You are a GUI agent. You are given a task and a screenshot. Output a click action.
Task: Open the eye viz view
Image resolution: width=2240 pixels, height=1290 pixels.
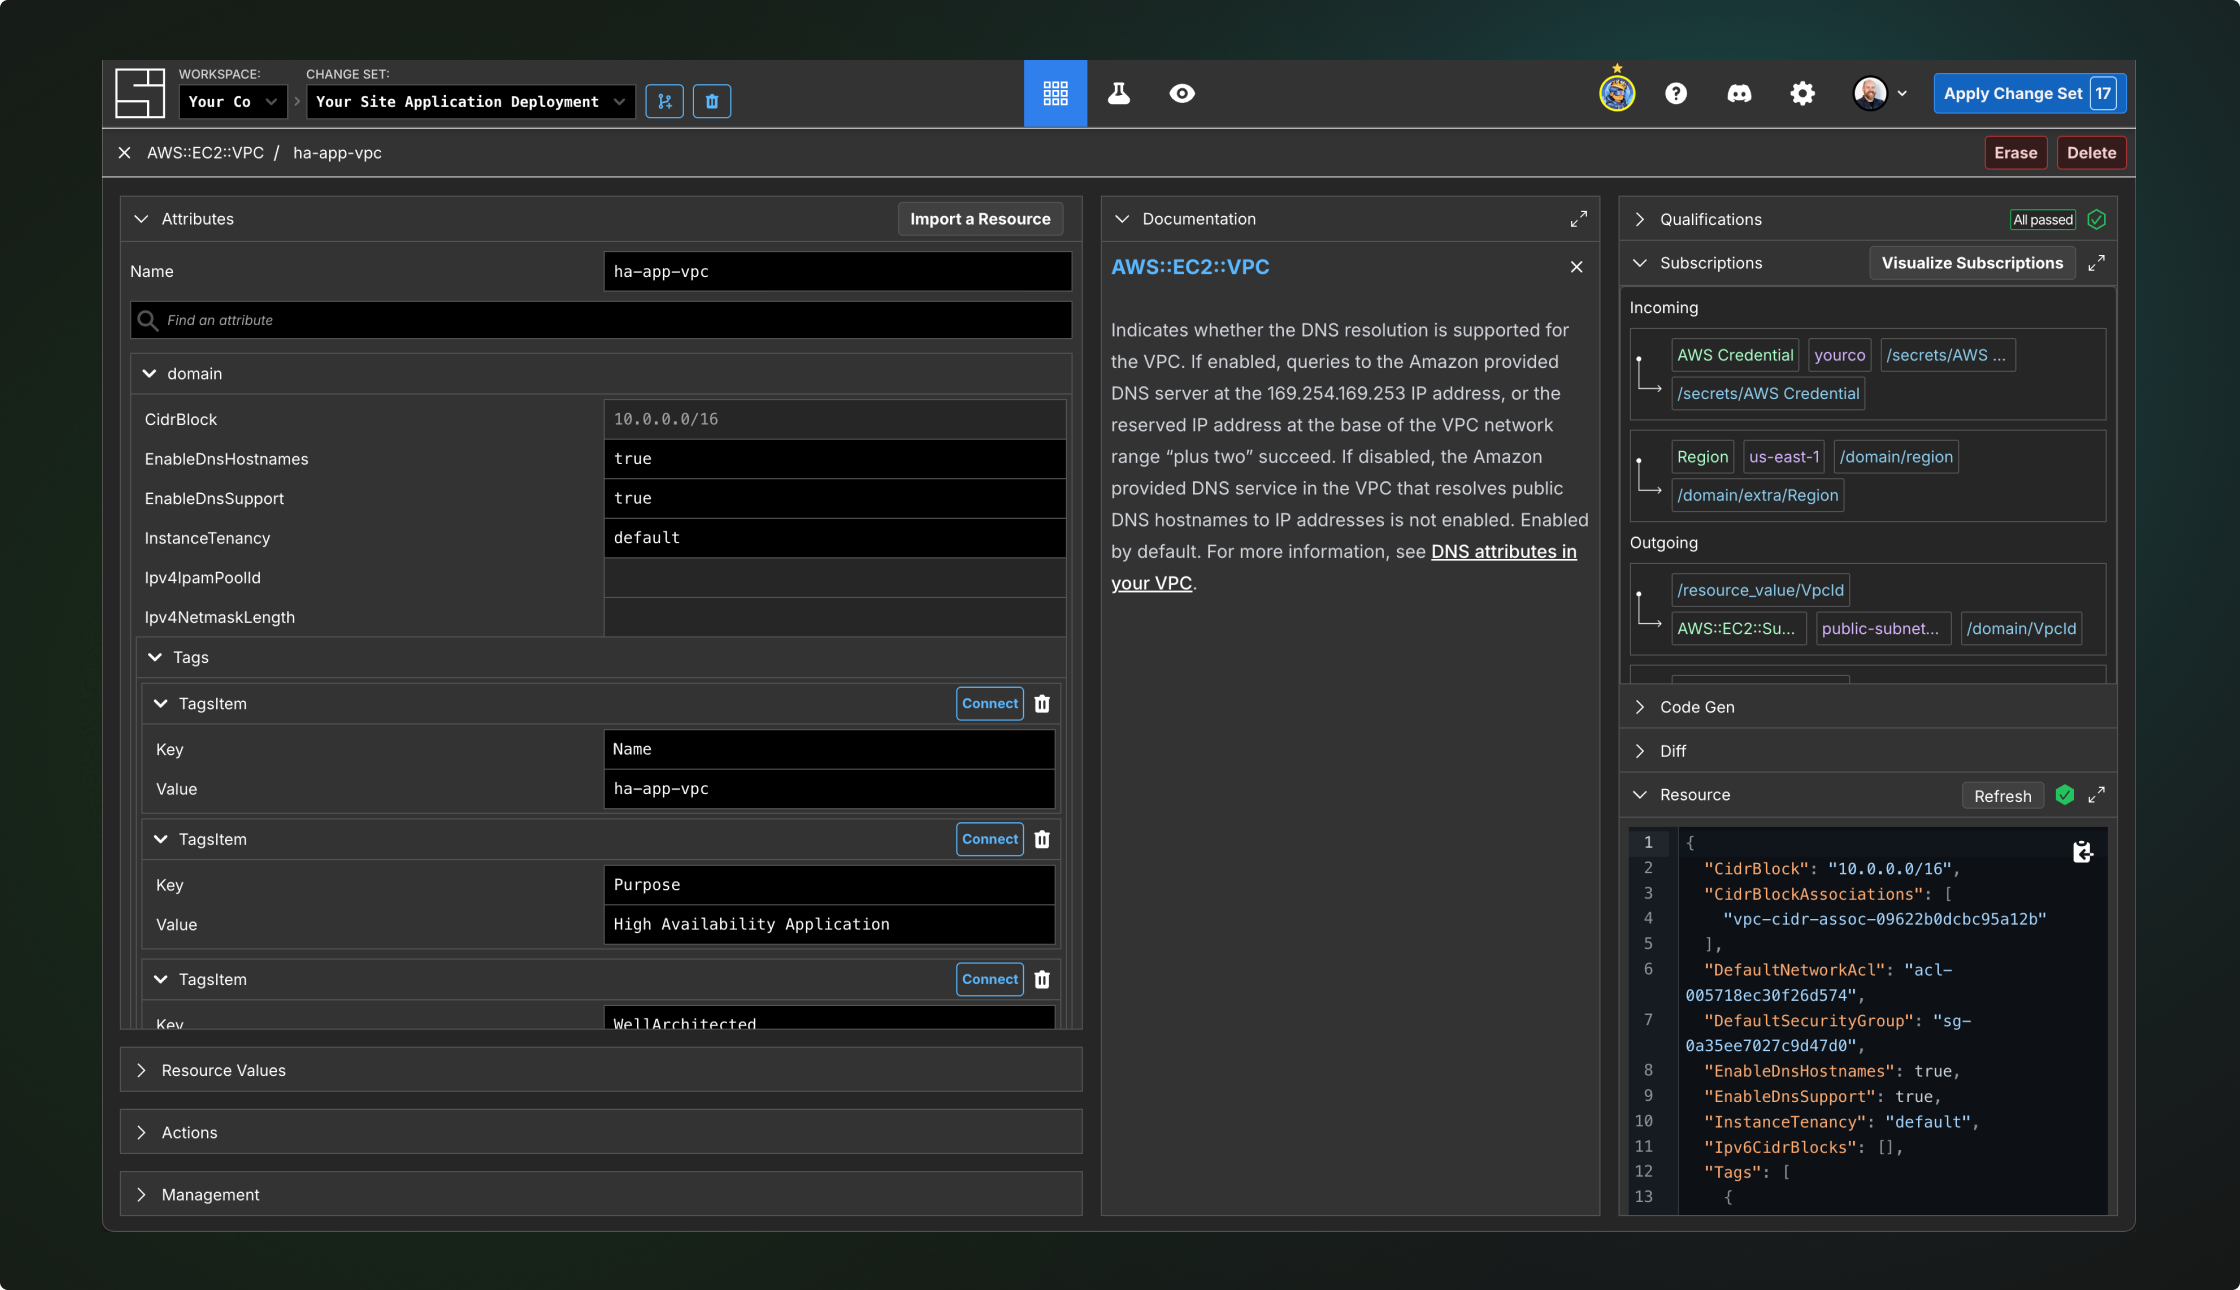1182,93
